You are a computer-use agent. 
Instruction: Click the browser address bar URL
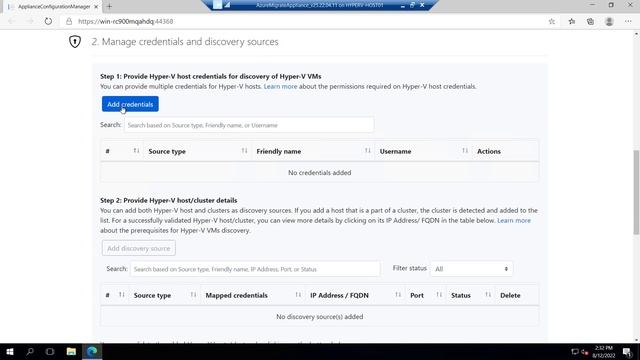pos(125,21)
